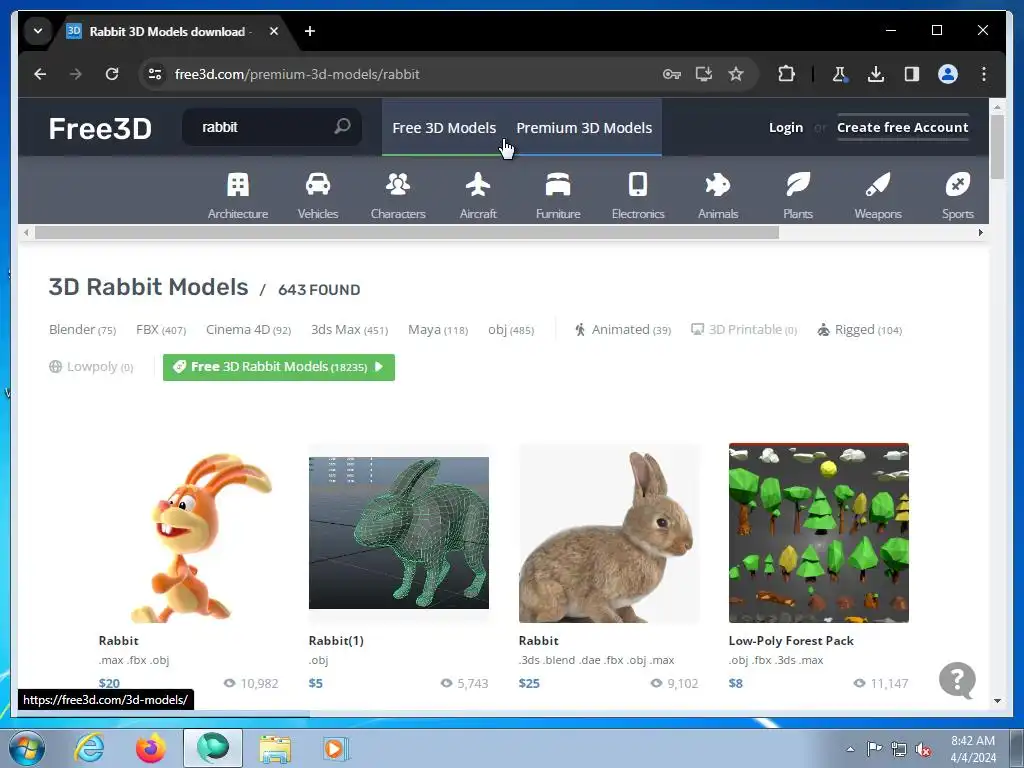Bookmark this page with the star icon
1024x768 pixels.
(x=736, y=74)
